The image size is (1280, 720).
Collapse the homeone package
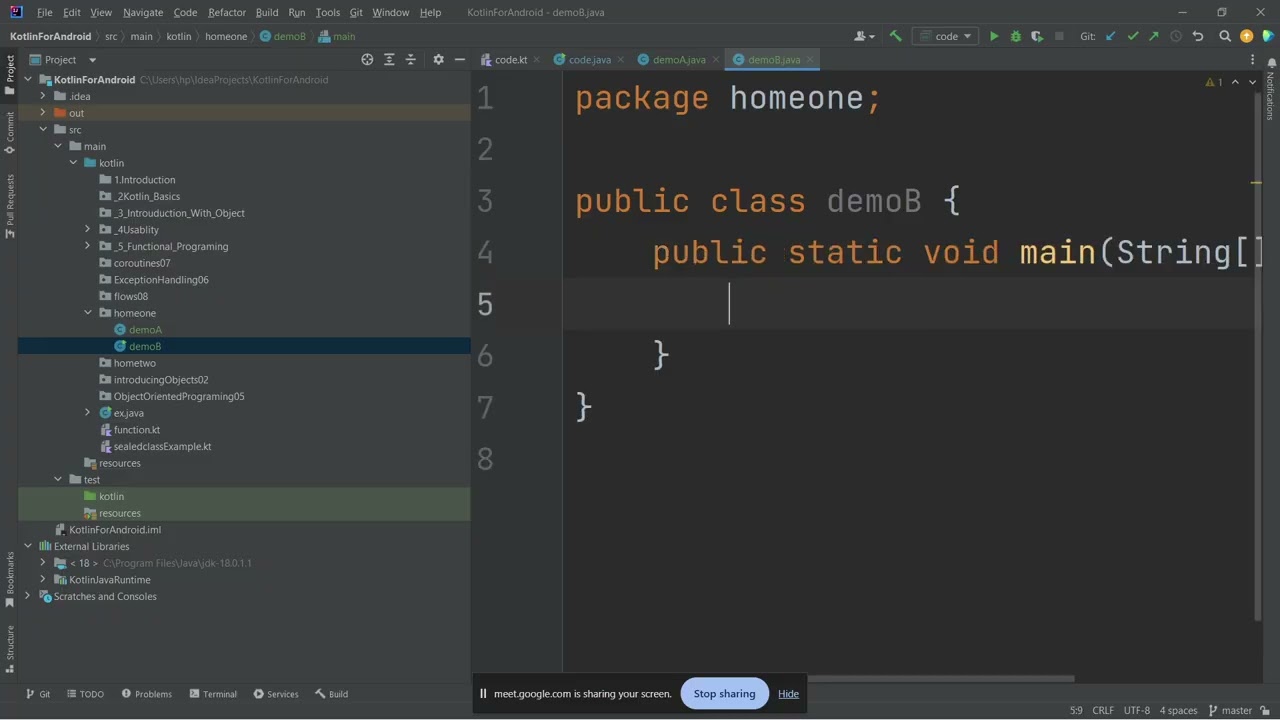pyautogui.click(x=88, y=313)
